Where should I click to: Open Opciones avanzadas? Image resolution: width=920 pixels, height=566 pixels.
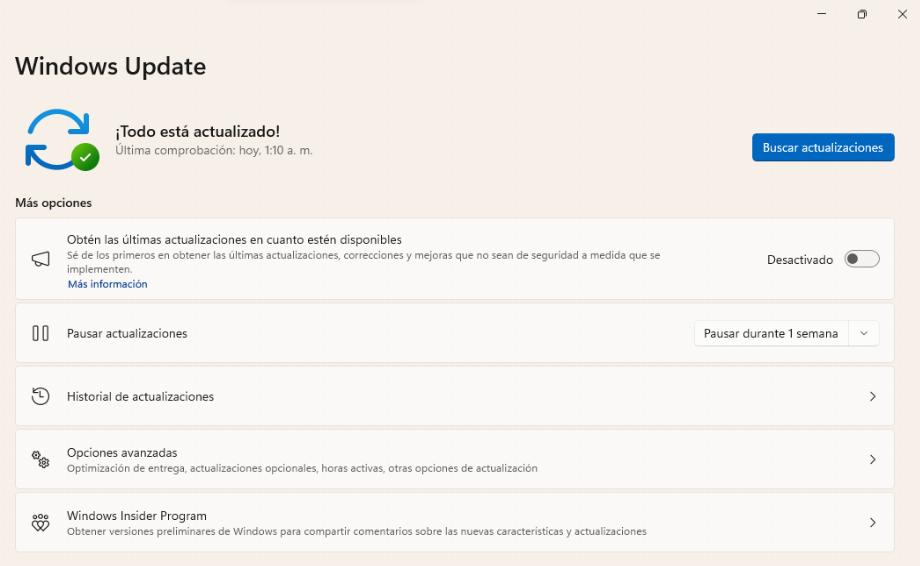455,459
